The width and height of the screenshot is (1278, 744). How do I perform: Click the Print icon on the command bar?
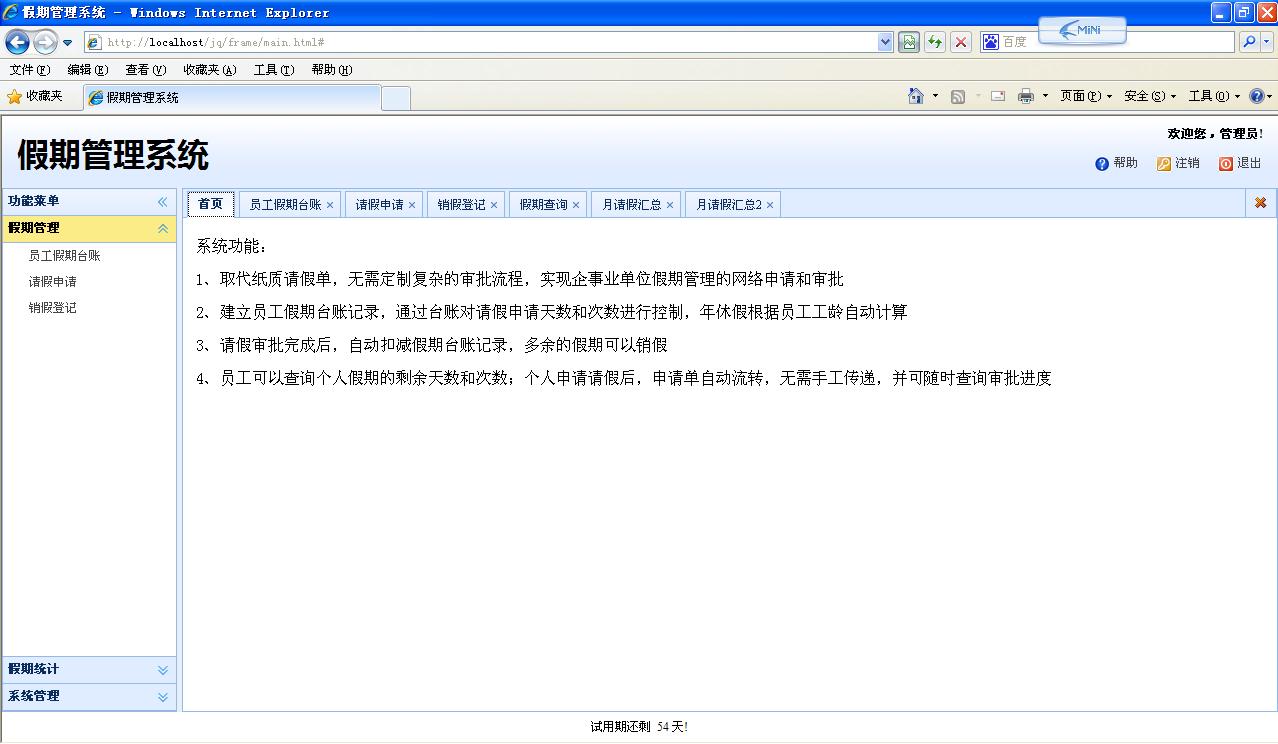pos(1027,95)
